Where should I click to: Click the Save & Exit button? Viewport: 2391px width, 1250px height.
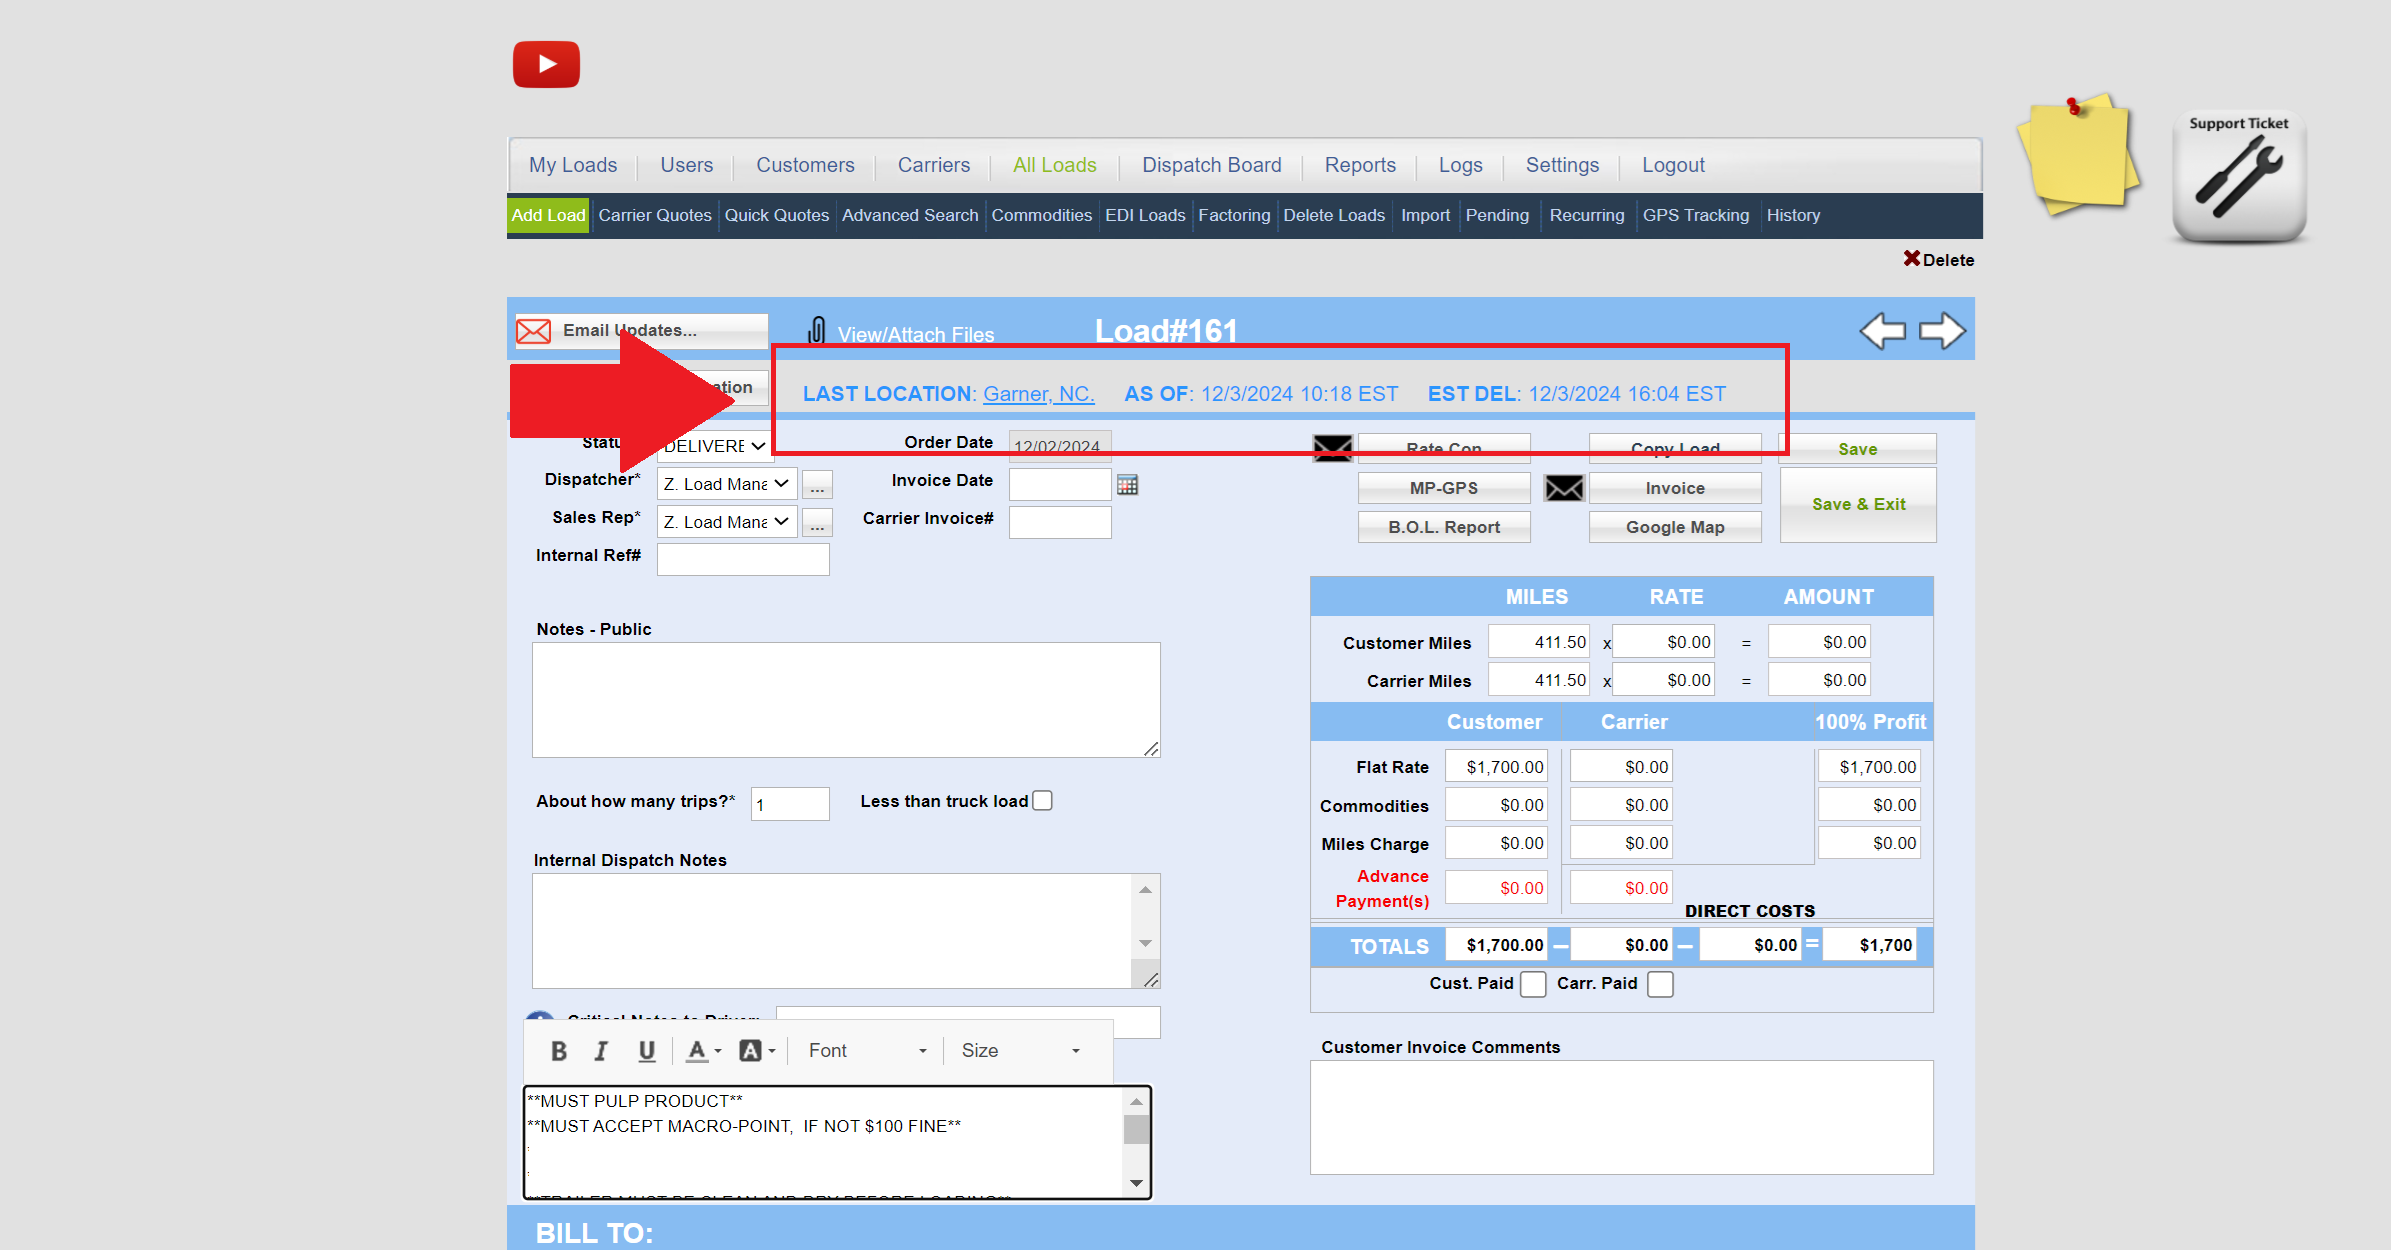(x=1858, y=505)
